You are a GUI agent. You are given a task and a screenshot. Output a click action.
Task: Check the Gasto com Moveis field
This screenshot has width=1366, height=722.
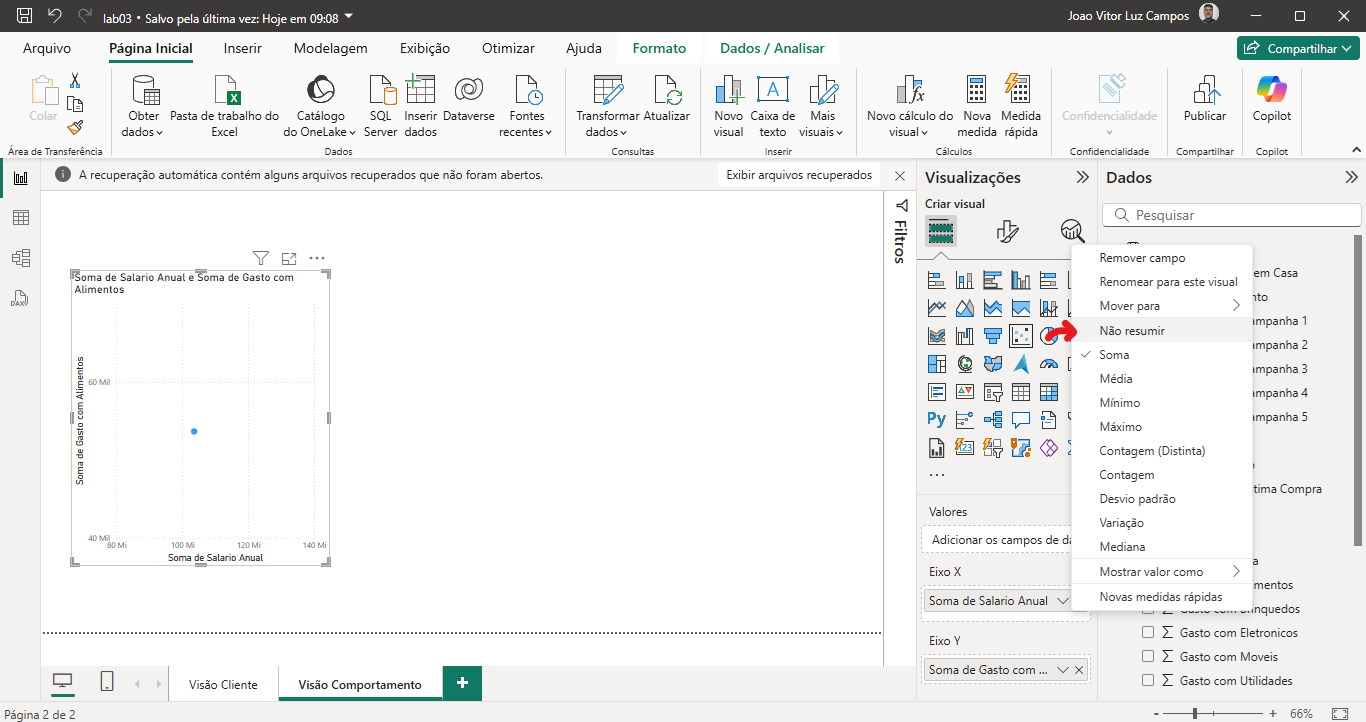pyautogui.click(x=1148, y=657)
